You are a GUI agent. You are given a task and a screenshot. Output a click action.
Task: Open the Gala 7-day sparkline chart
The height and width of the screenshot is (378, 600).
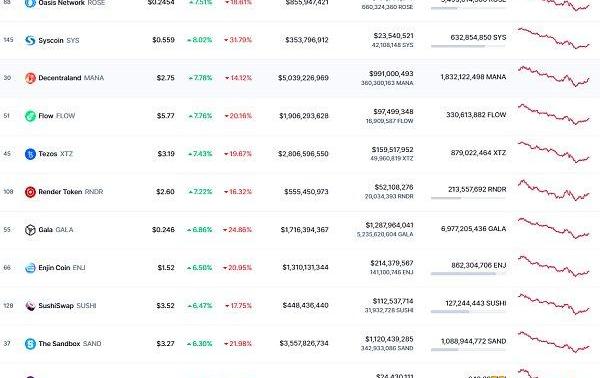(554, 228)
